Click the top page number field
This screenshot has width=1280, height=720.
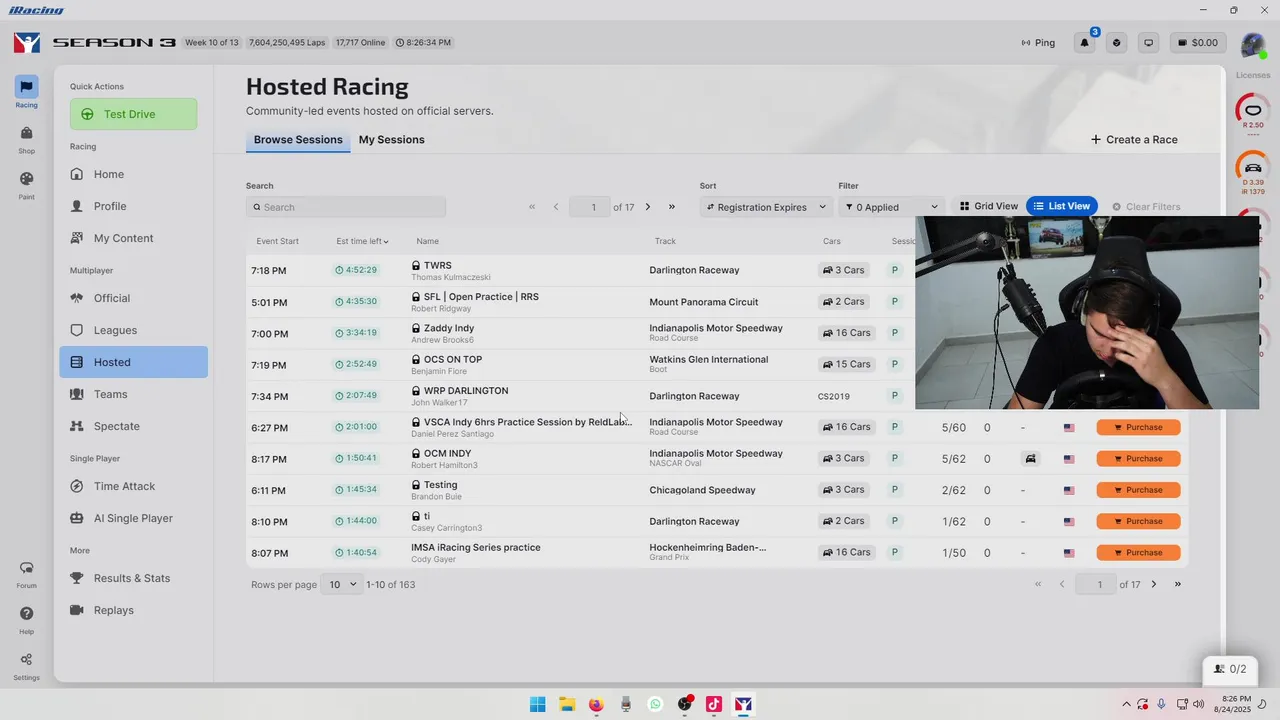tap(590, 207)
